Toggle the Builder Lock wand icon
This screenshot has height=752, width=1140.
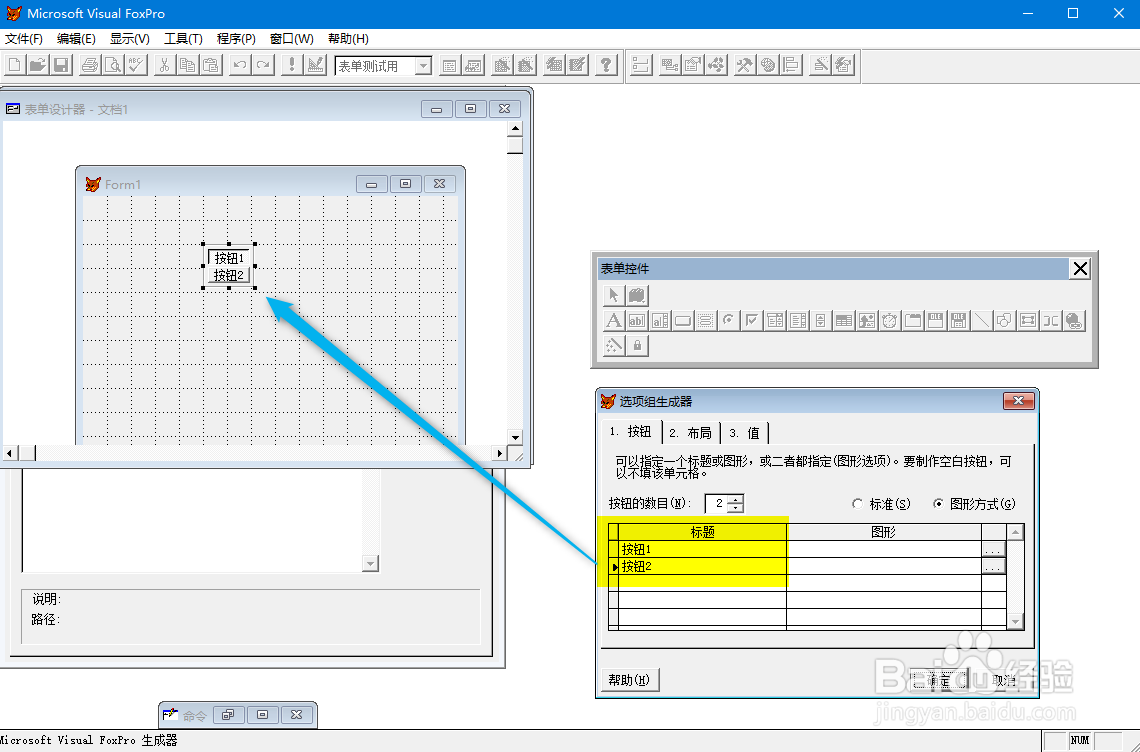(614, 345)
